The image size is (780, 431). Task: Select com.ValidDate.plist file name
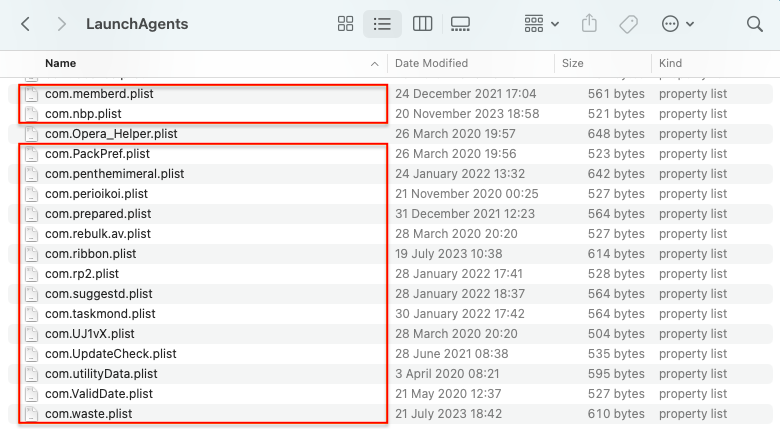[x=98, y=394]
